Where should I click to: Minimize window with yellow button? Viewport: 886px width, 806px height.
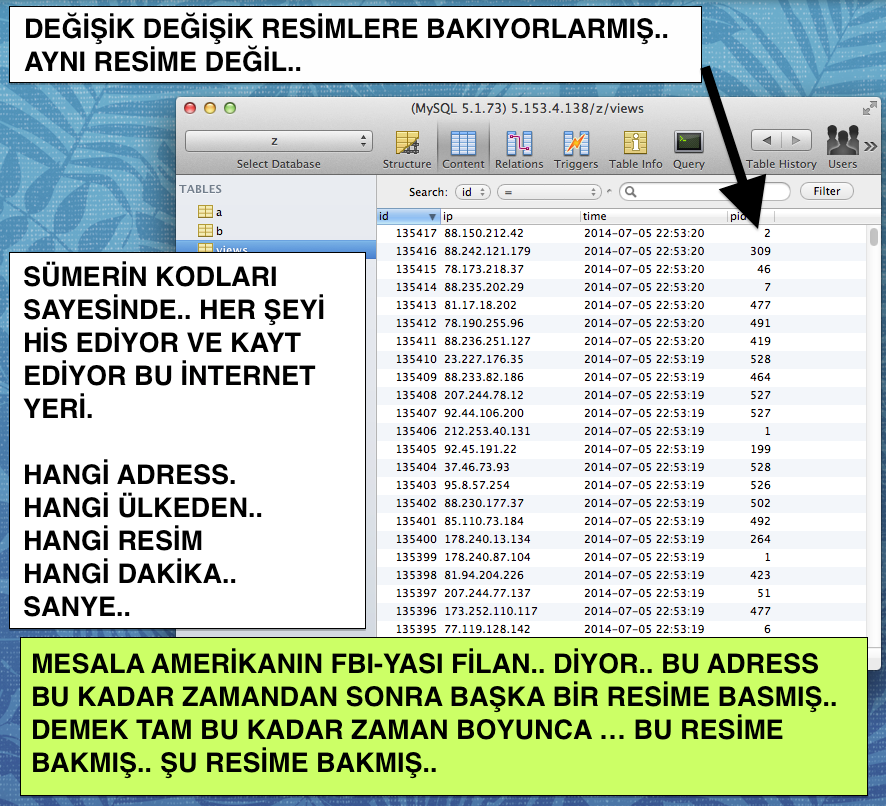210,108
